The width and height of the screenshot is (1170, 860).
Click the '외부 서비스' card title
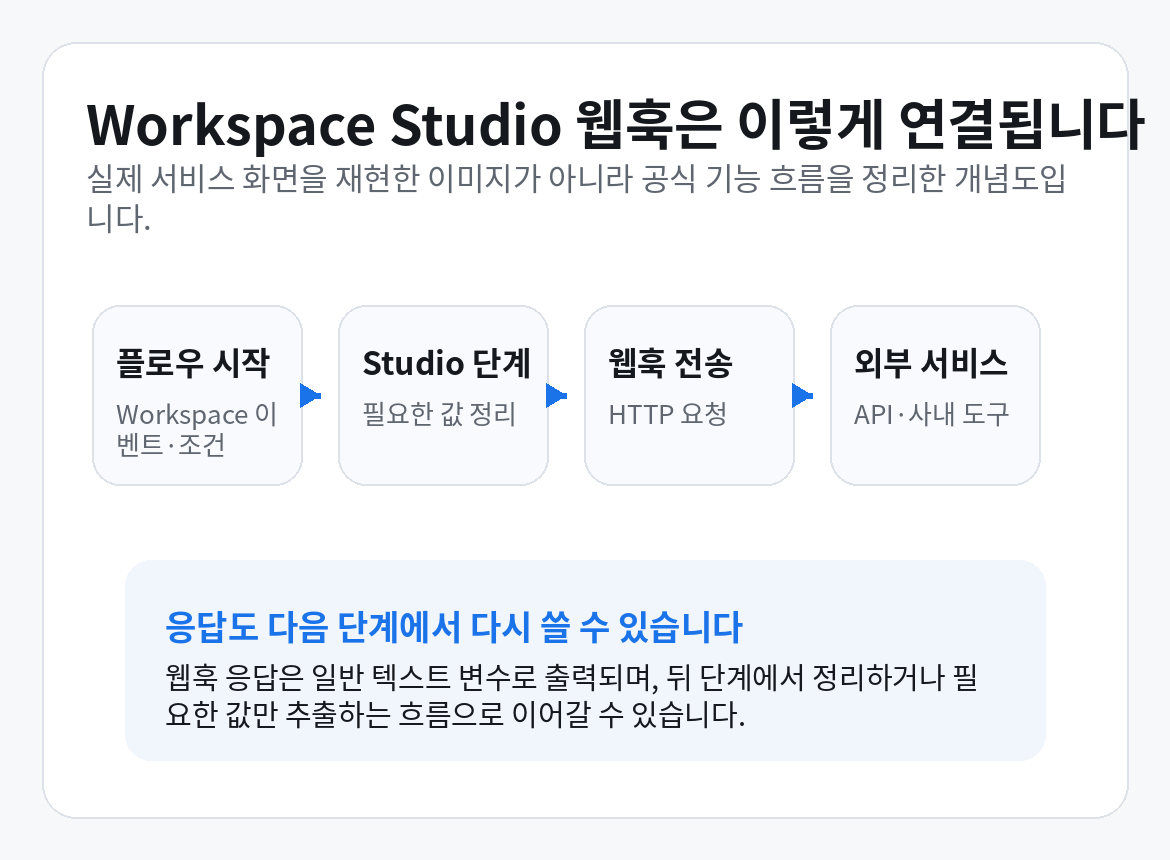point(930,363)
